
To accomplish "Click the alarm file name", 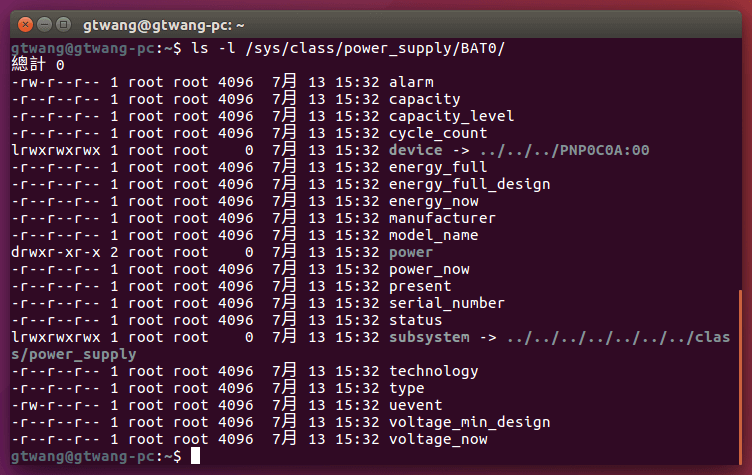I will point(410,82).
